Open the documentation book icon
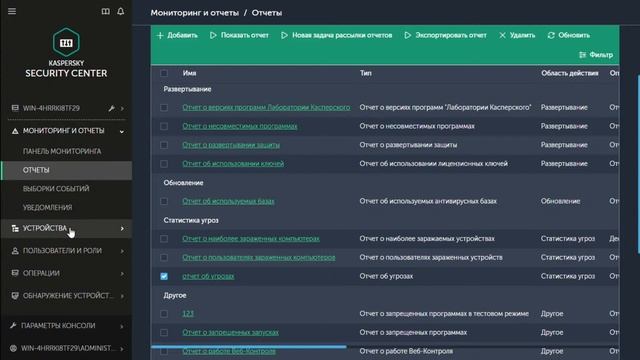This screenshot has width=640, height=360. 105,11
